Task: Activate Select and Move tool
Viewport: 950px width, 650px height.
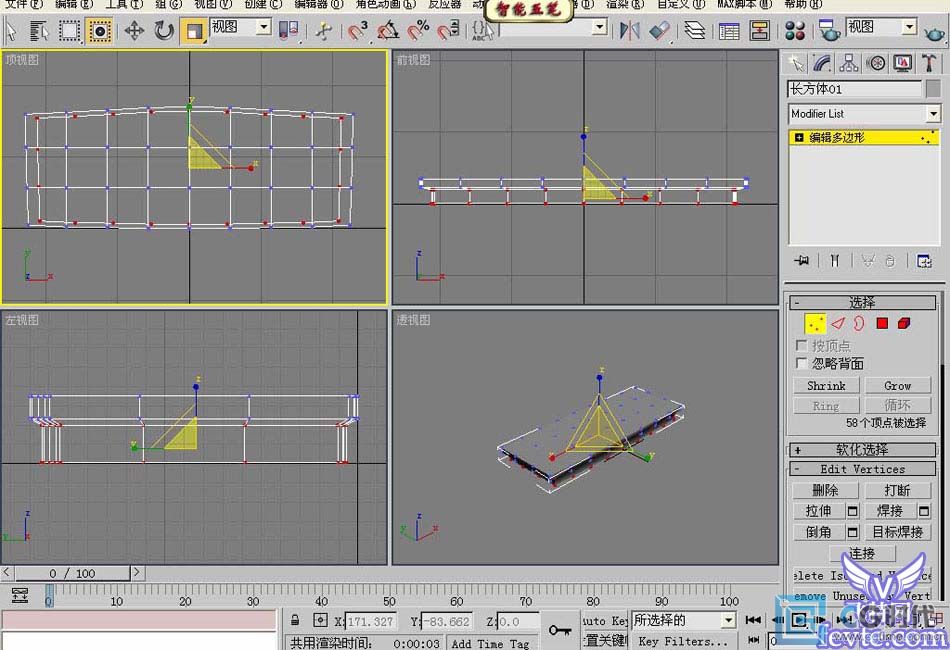Action: tap(134, 30)
